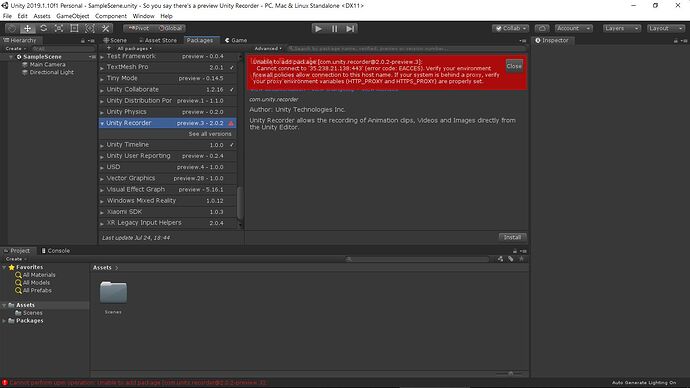Expand the Packages folder in Project
Screen dimensions: 690x388
pos(4,321)
